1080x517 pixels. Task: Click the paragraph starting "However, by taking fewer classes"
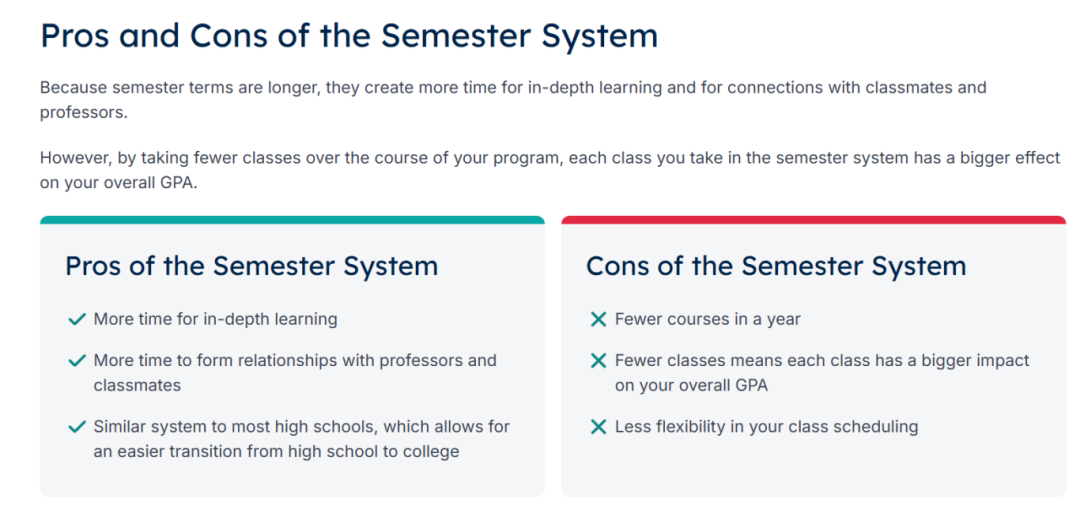click(x=549, y=171)
